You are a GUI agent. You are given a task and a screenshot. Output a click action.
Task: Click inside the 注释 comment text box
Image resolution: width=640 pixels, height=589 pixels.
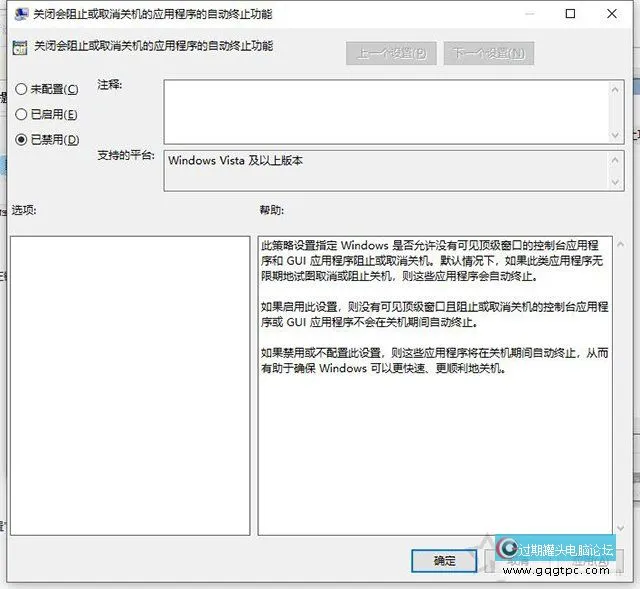[386, 112]
